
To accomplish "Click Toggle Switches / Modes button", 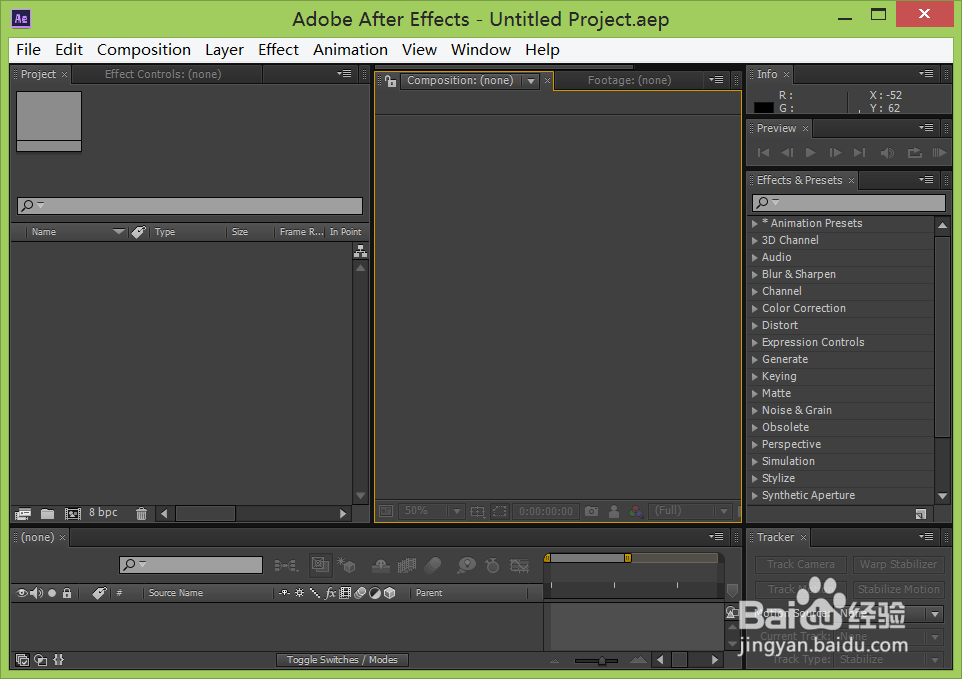I will point(342,660).
